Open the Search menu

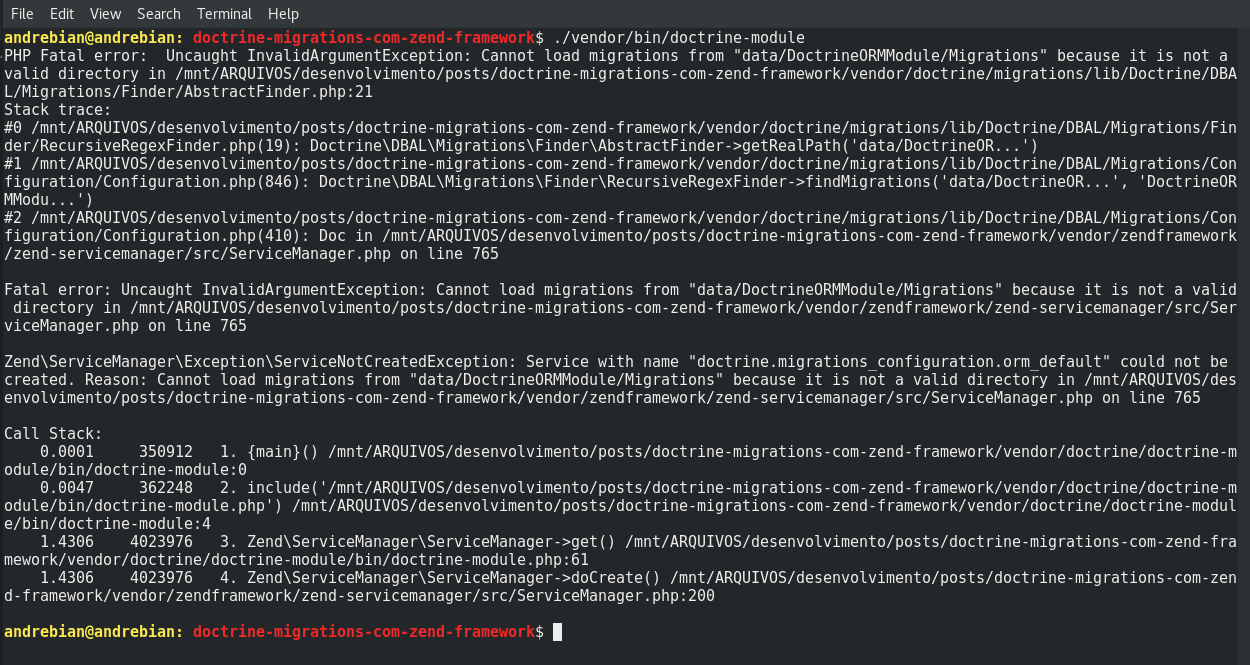159,13
